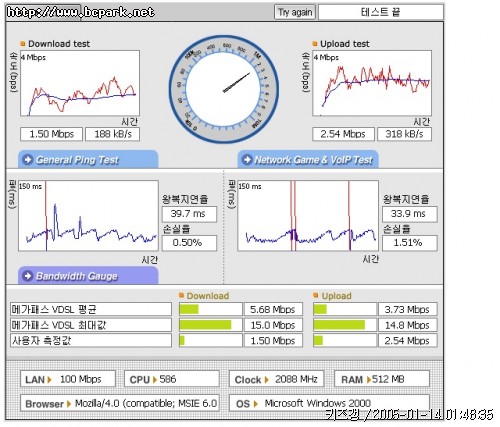Click the Try again button
This screenshot has height=427, width=500.
tap(295, 12)
